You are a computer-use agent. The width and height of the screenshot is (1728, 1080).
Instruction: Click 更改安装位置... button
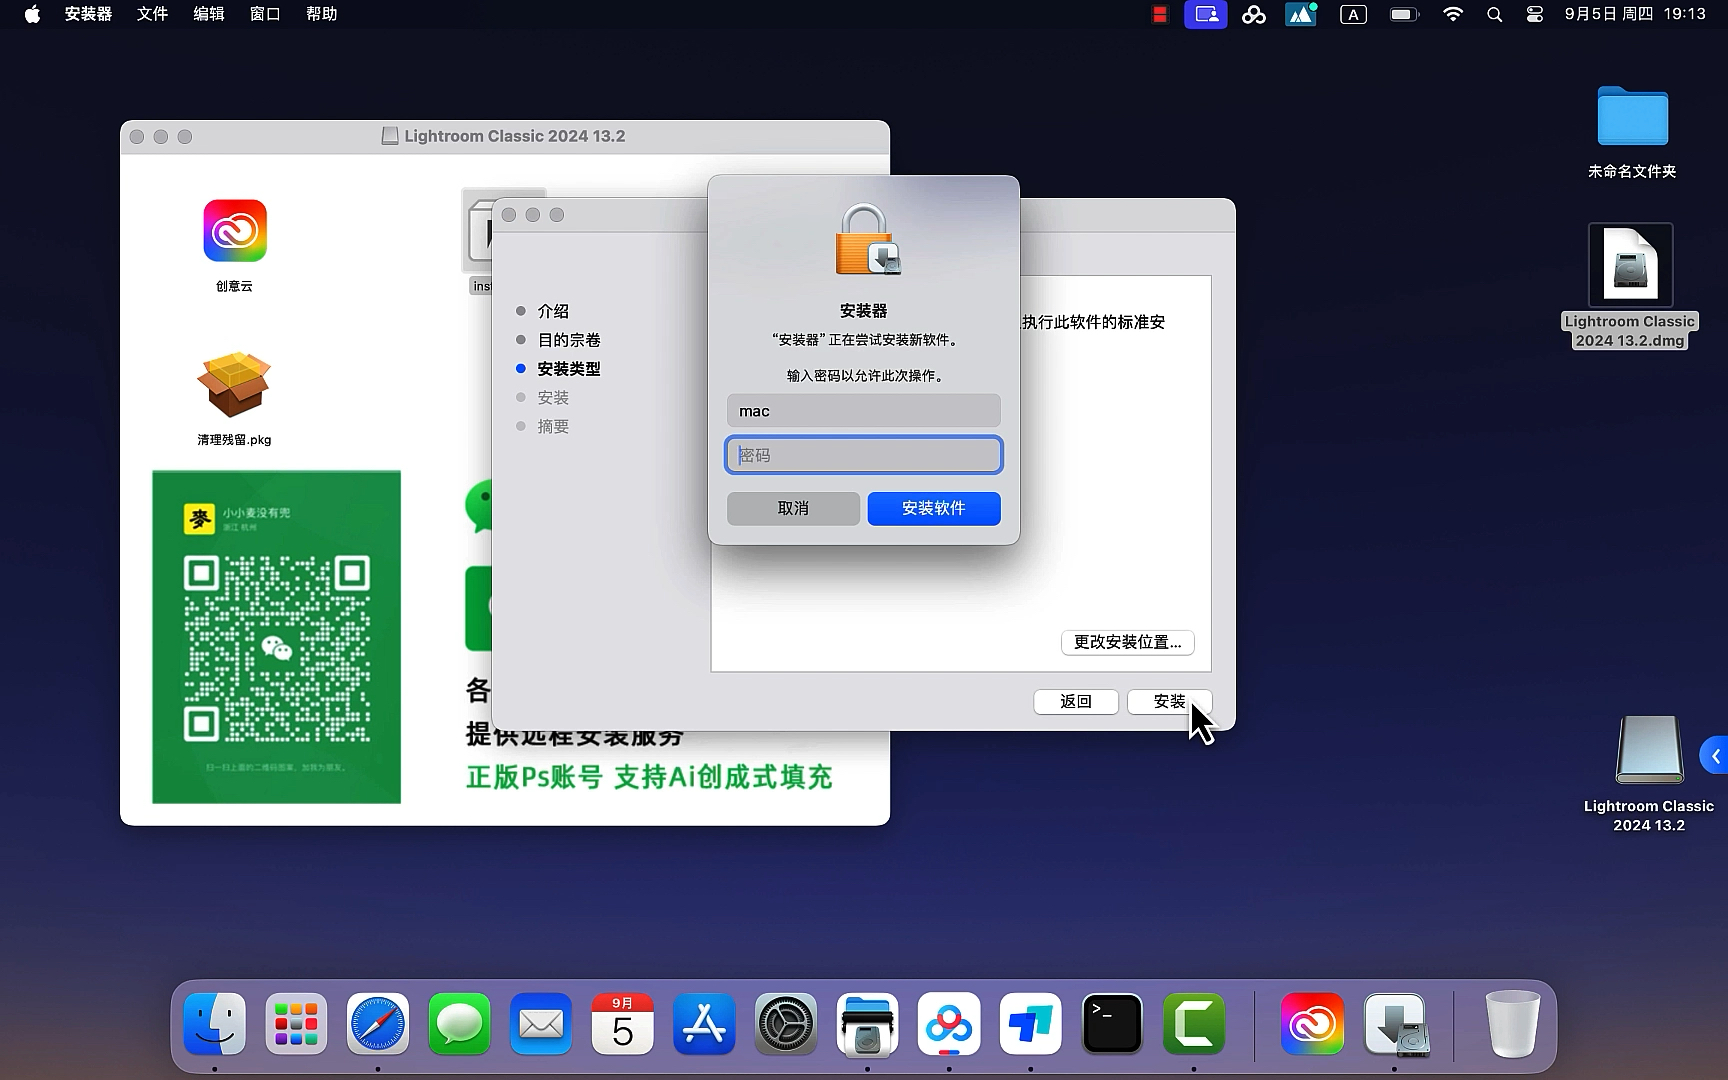tap(1128, 642)
